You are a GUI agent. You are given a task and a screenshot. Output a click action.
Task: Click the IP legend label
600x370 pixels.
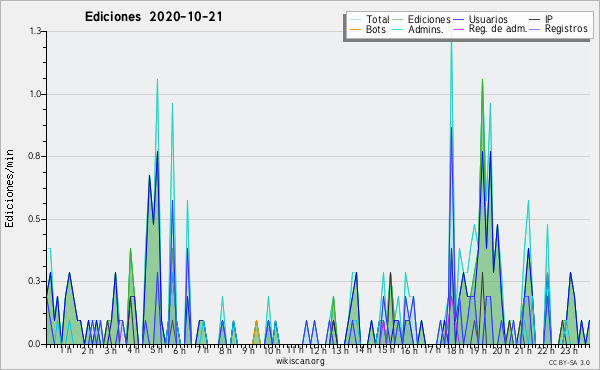(x=549, y=19)
